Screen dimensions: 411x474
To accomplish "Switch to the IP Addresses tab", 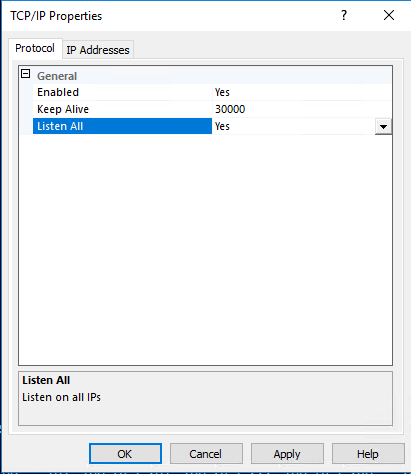I will (x=98, y=50).
